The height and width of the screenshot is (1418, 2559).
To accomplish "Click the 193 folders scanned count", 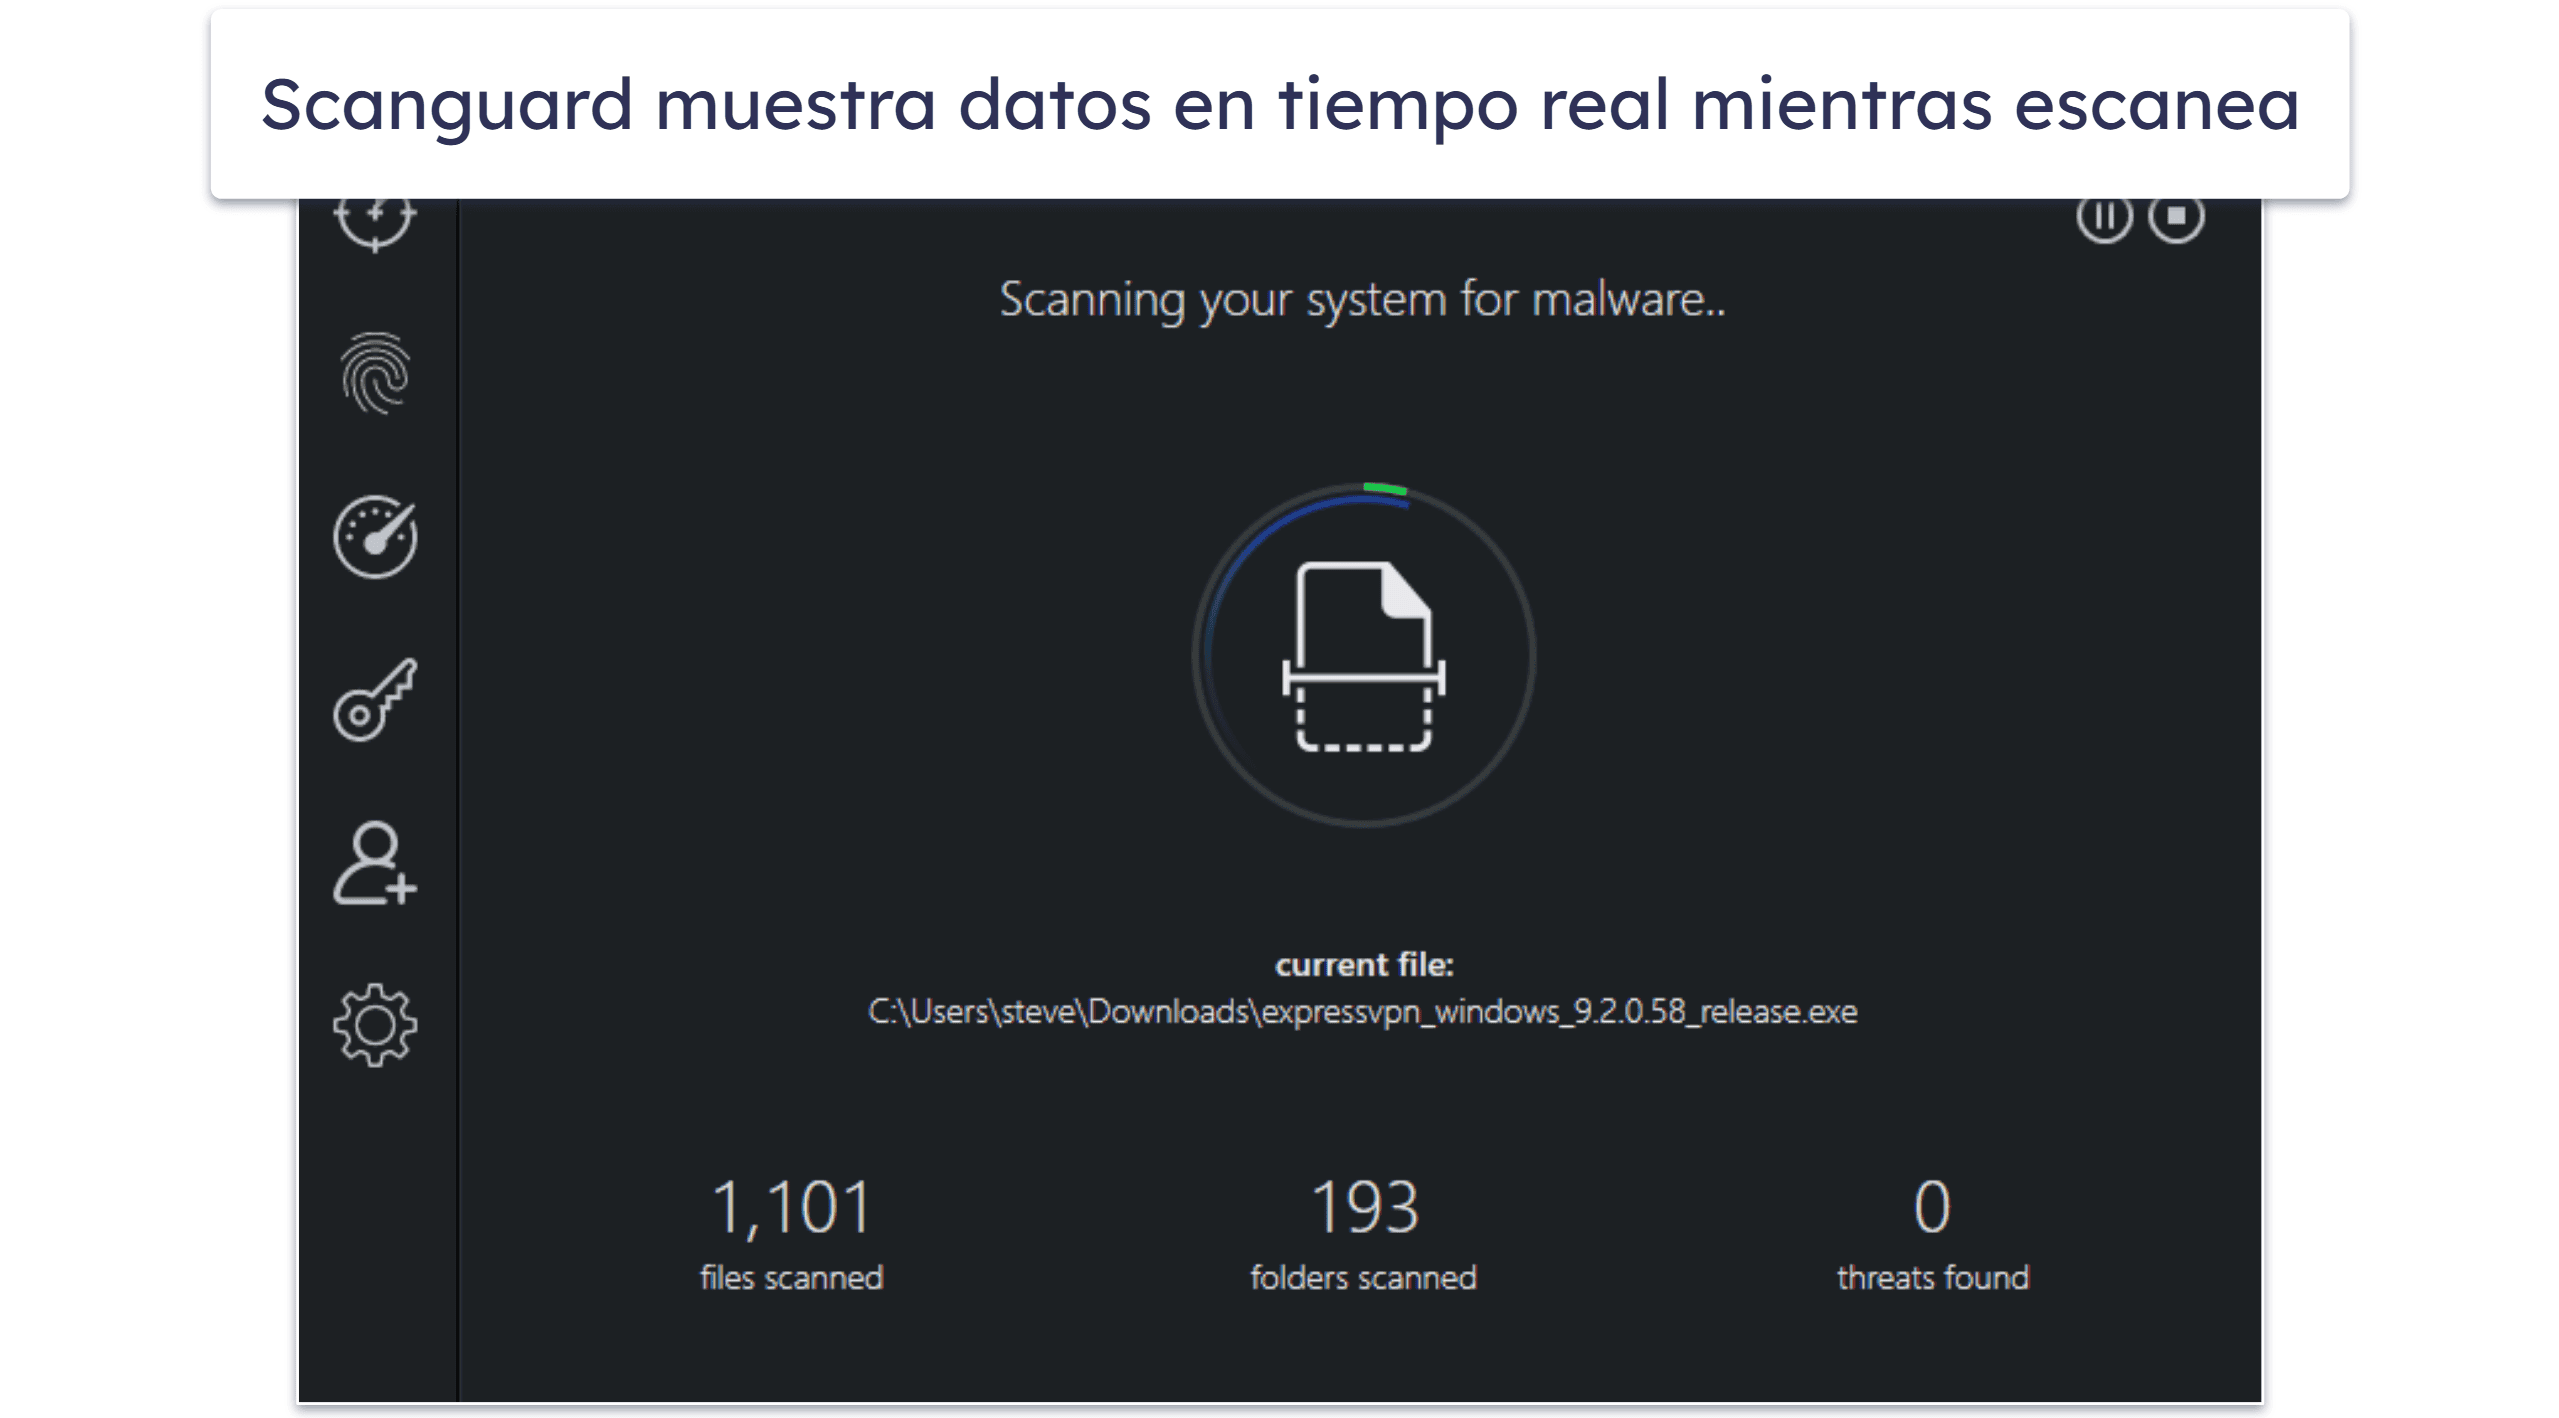I will pos(1364,1207).
